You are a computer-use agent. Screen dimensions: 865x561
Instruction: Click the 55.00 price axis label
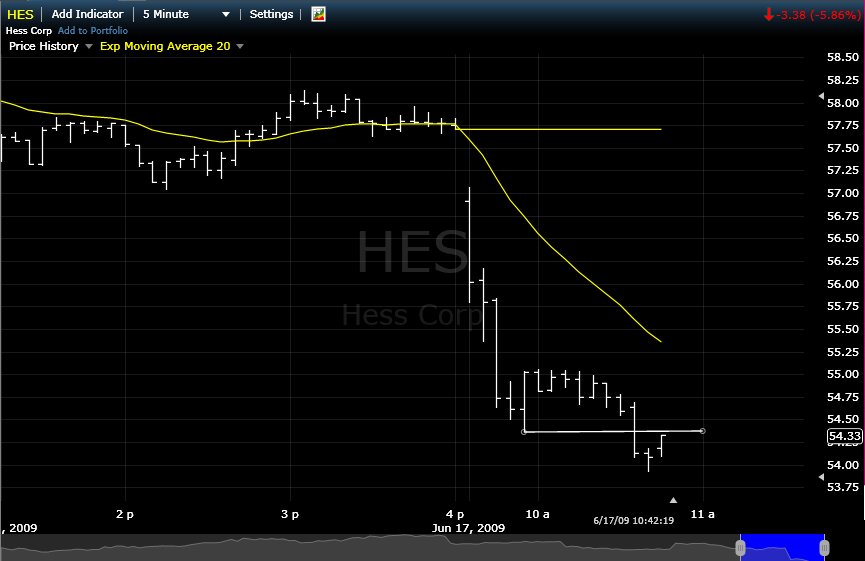tap(843, 374)
